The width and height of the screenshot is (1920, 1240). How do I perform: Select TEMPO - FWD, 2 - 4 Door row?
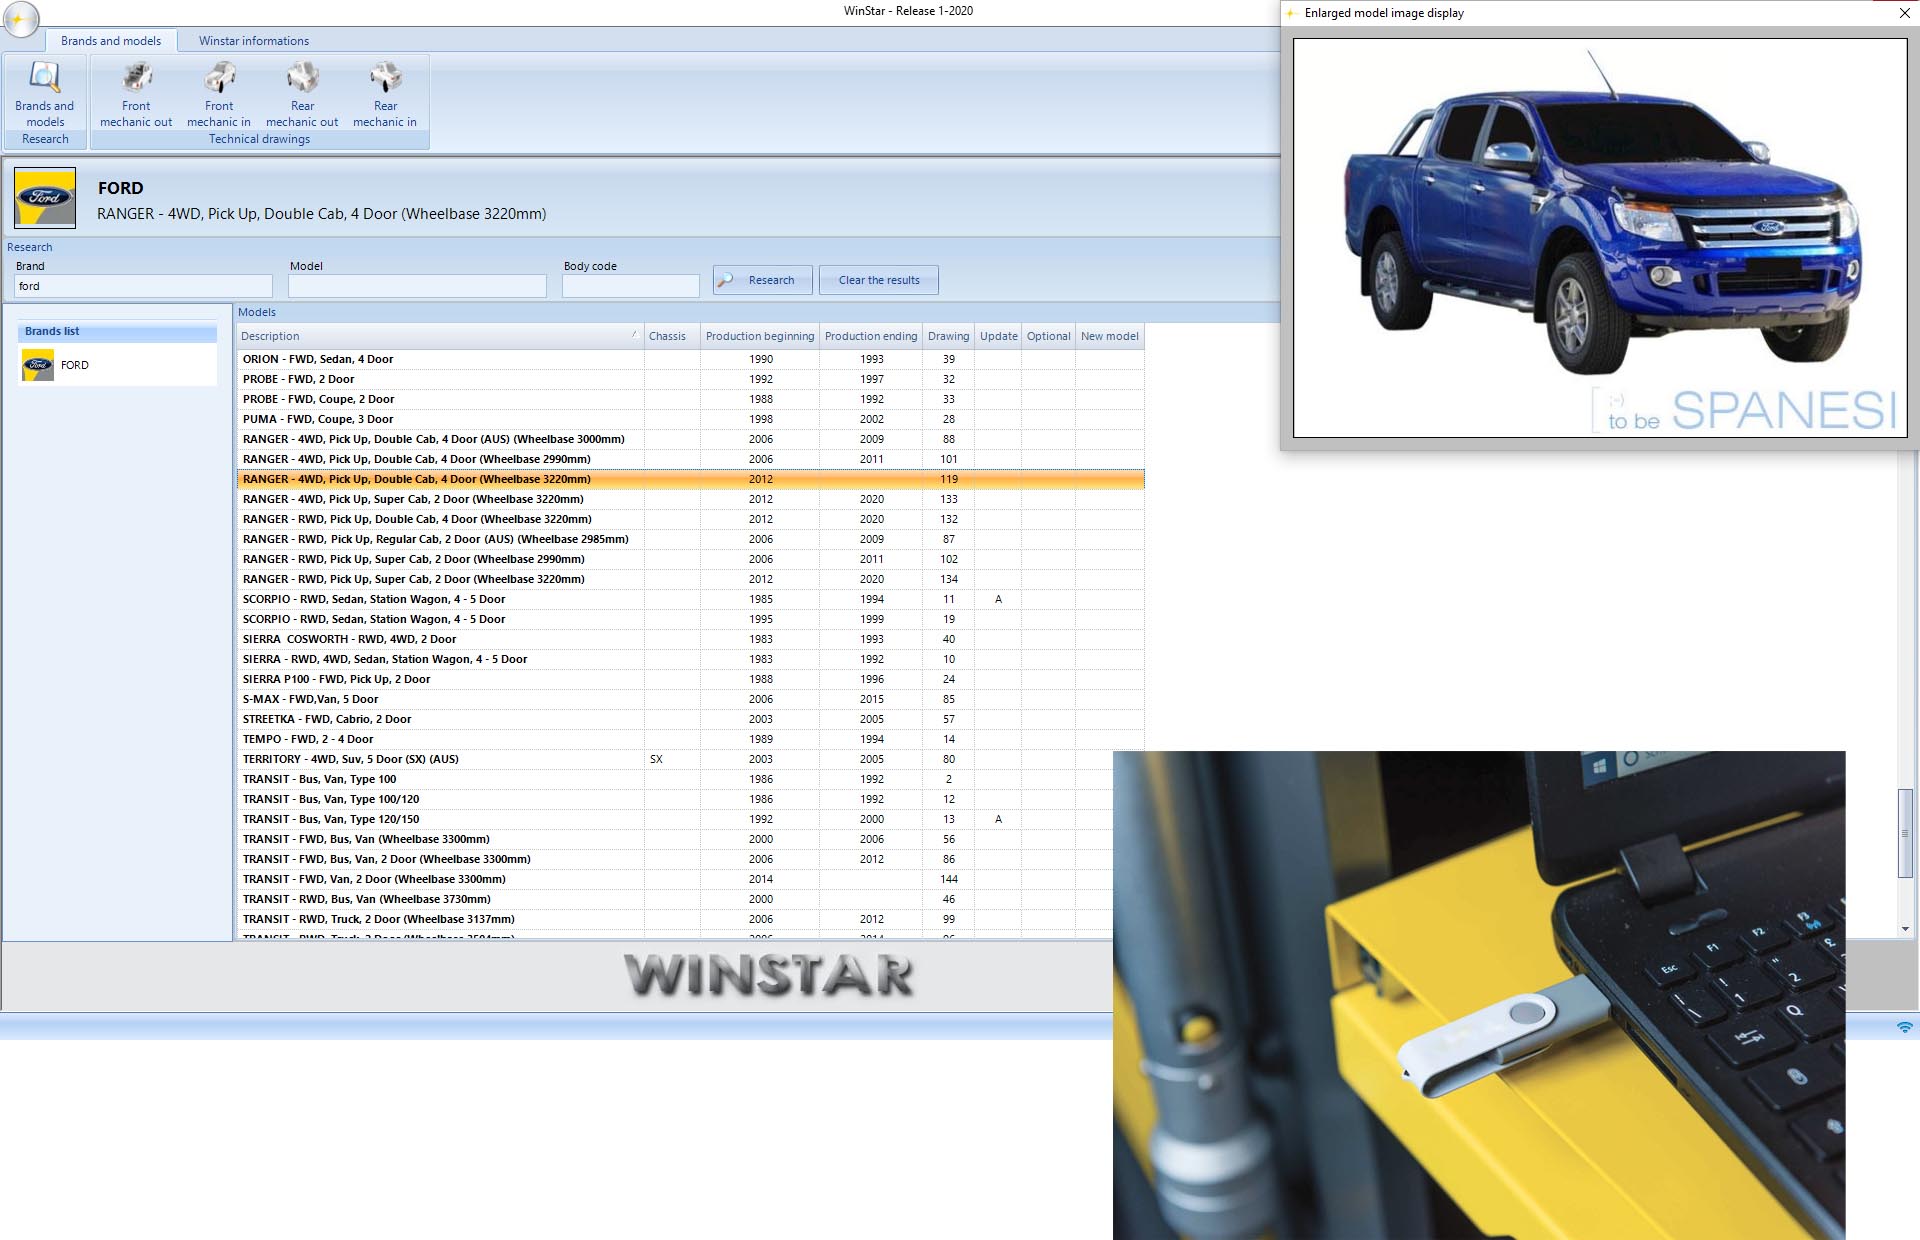pyautogui.click(x=690, y=739)
